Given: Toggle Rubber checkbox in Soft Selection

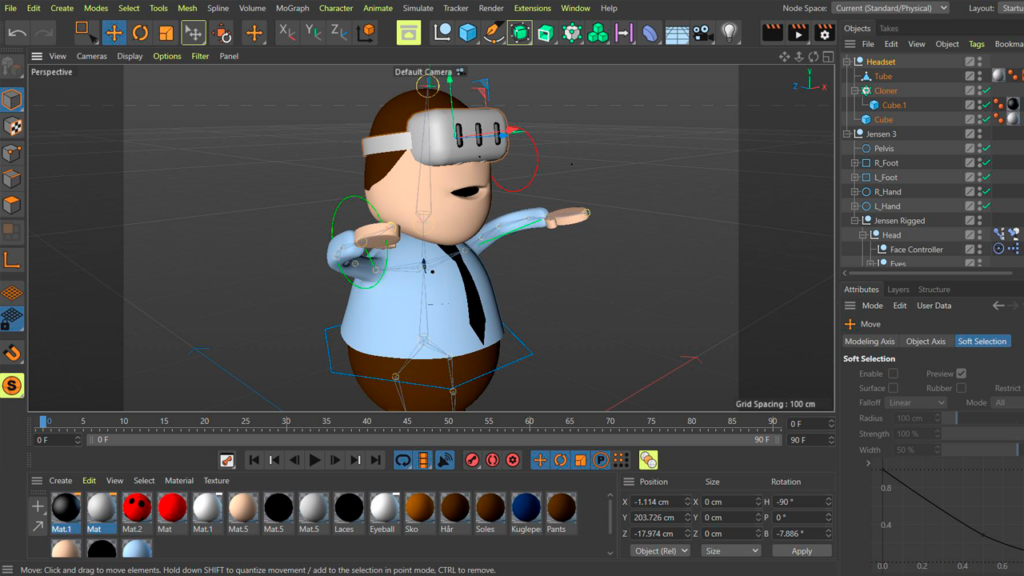Looking at the screenshot, I should click(961, 388).
